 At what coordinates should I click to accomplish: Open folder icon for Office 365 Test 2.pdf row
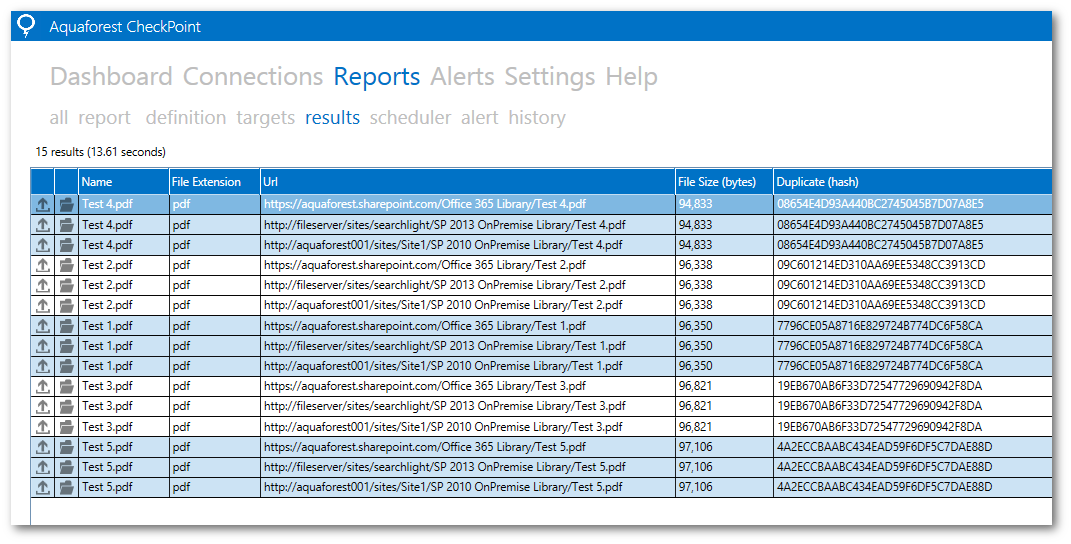[67, 265]
